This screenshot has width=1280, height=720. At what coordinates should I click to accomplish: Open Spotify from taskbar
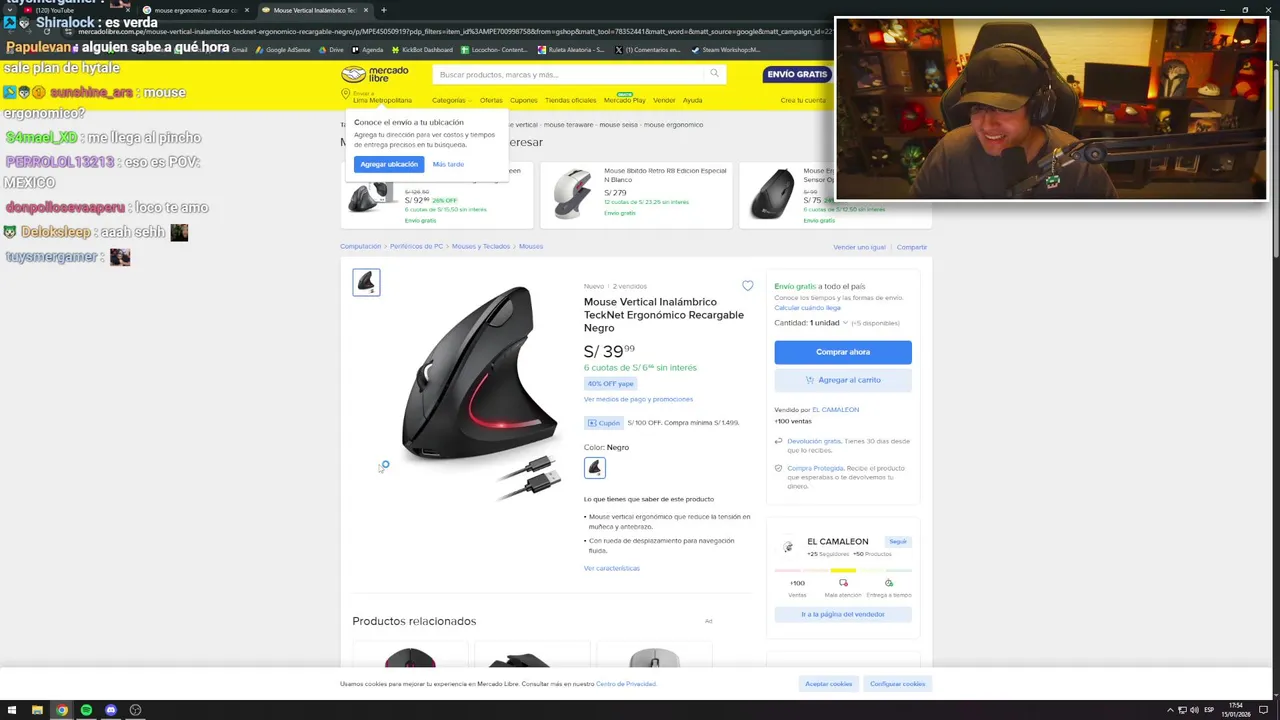pyautogui.click(x=86, y=710)
